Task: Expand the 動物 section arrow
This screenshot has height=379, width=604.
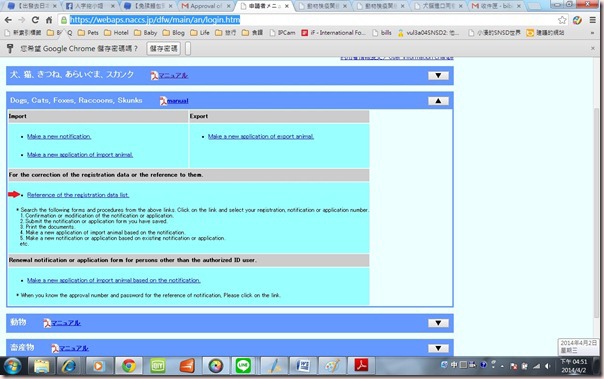Action: pos(438,323)
